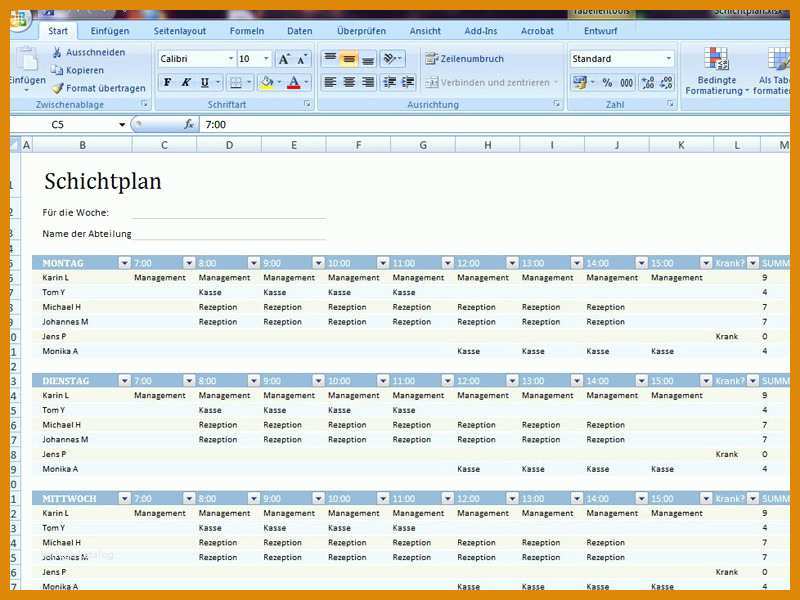Increase indent icon
800x600 pixels.
[x=408, y=82]
